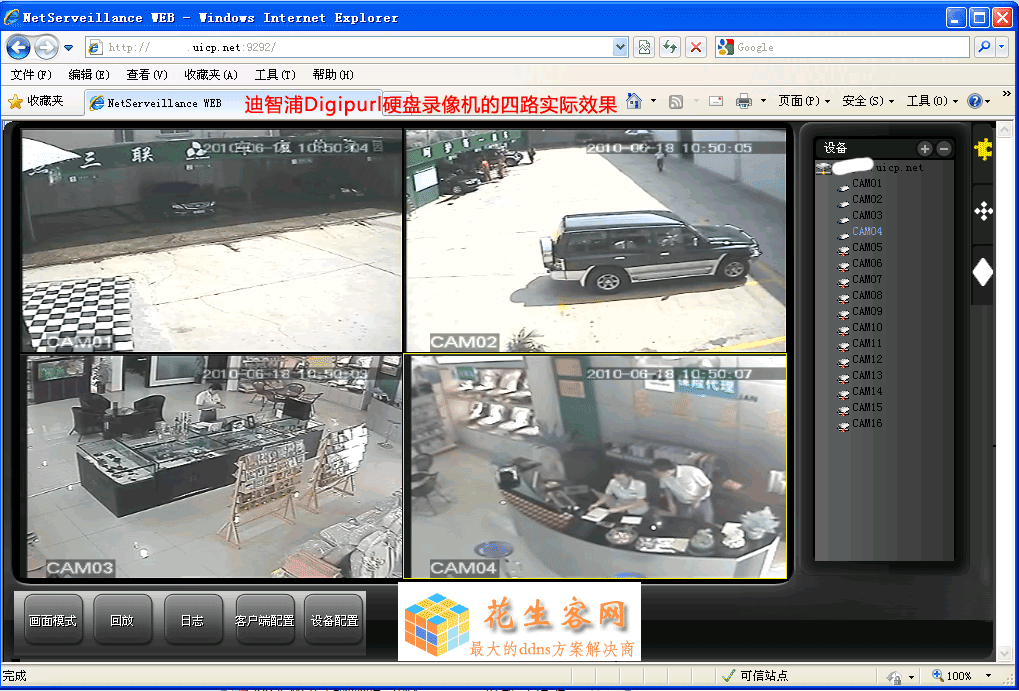The height and width of the screenshot is (691, 1019).
Task: Open recent pages dropdown beside Forward arrow
Action: click(68, 47)
